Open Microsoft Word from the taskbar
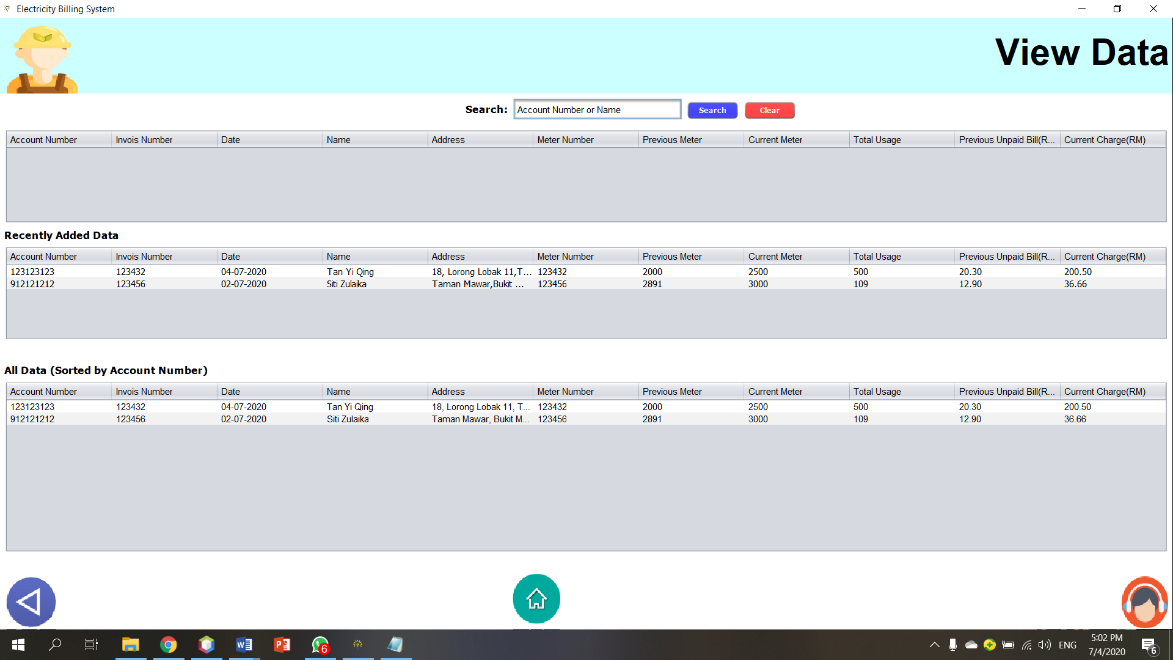The image size is (1173, 660). click(244, 644)
